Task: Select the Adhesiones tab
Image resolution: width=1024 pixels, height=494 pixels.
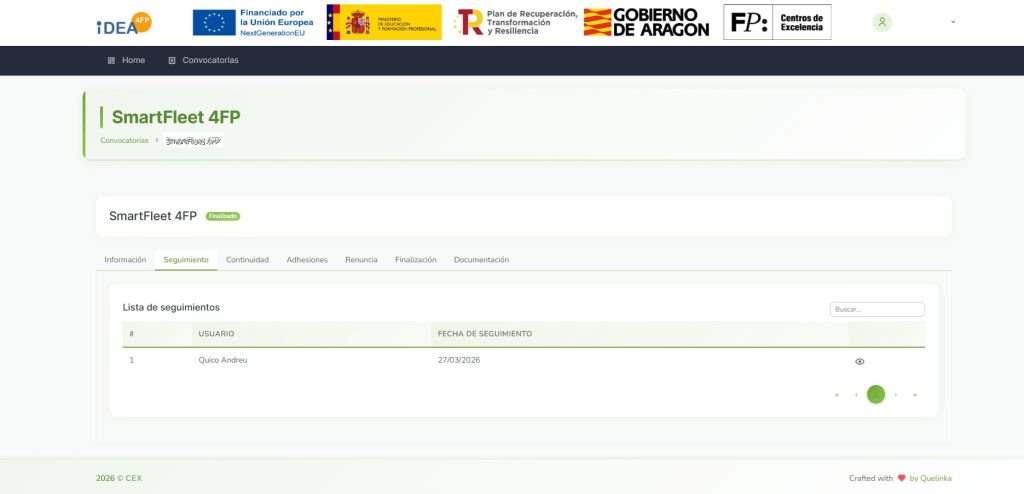Action: [307, 260]
